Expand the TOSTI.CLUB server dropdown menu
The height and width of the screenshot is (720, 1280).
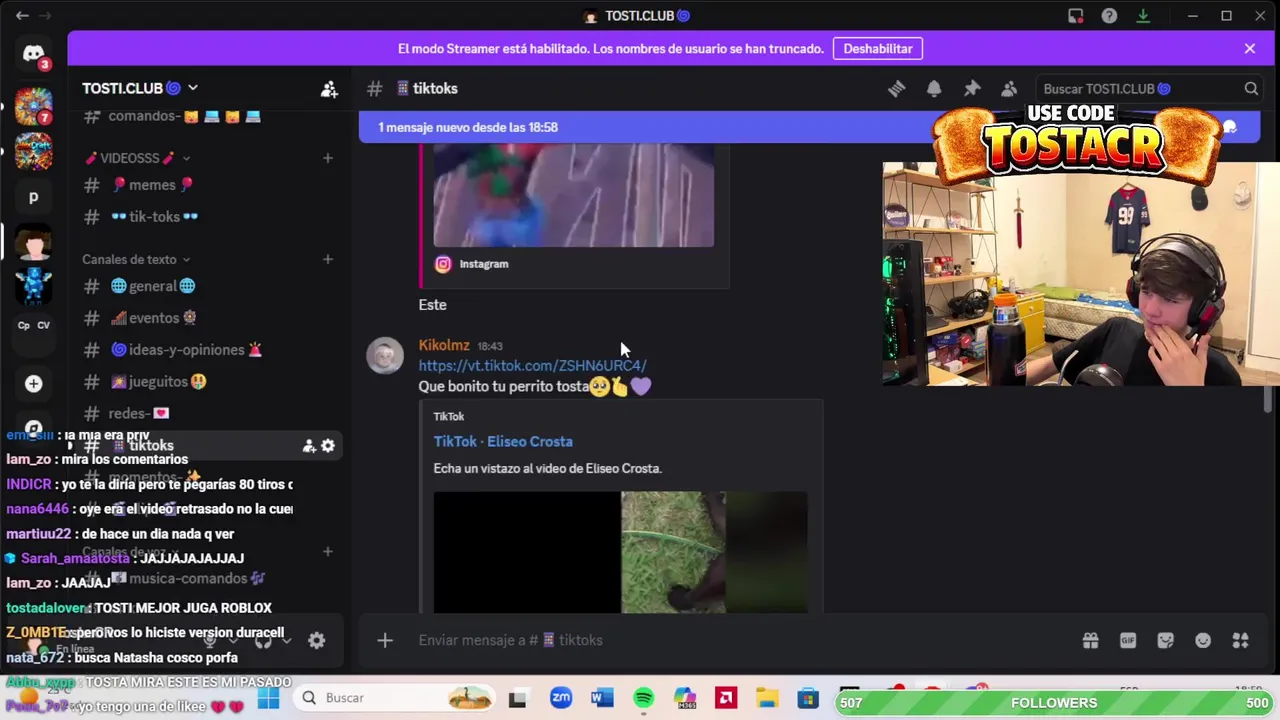point(193,88)
